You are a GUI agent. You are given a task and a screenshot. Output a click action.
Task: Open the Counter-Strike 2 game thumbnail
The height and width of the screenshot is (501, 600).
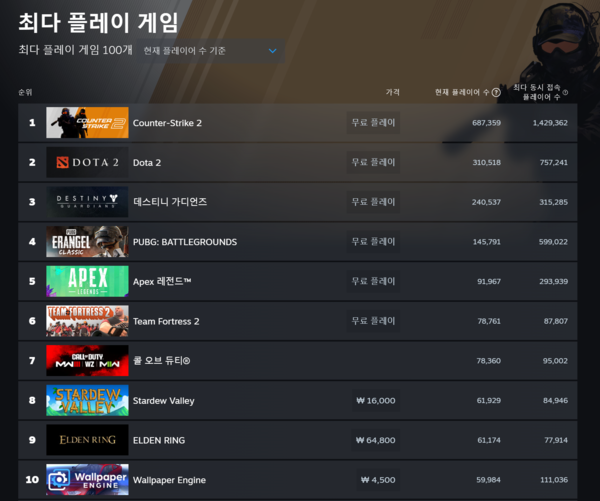87,122
